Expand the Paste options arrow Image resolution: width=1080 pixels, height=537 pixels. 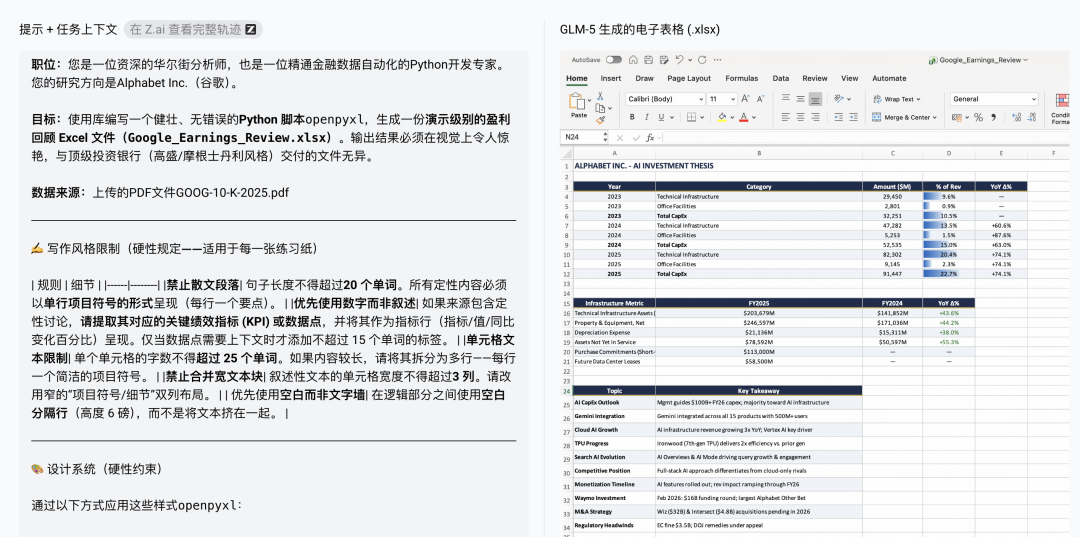[x=590, y=101]
